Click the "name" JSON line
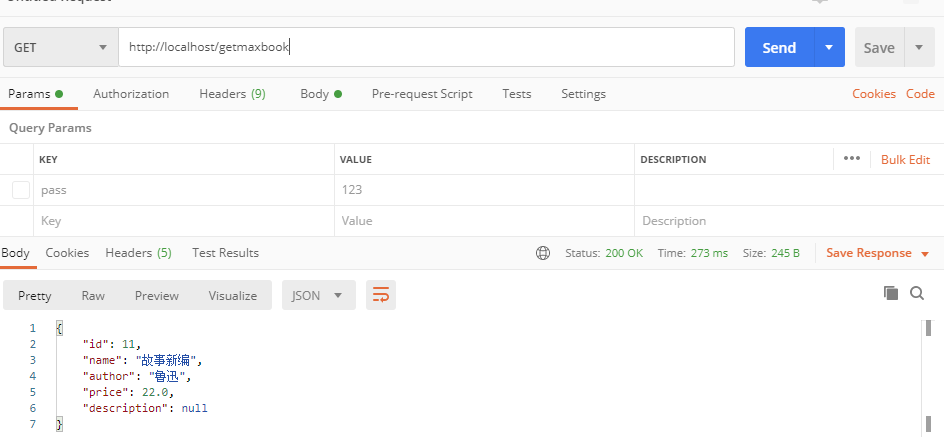Viewport: 944px width, 437px height. click(x=143, y=360)
